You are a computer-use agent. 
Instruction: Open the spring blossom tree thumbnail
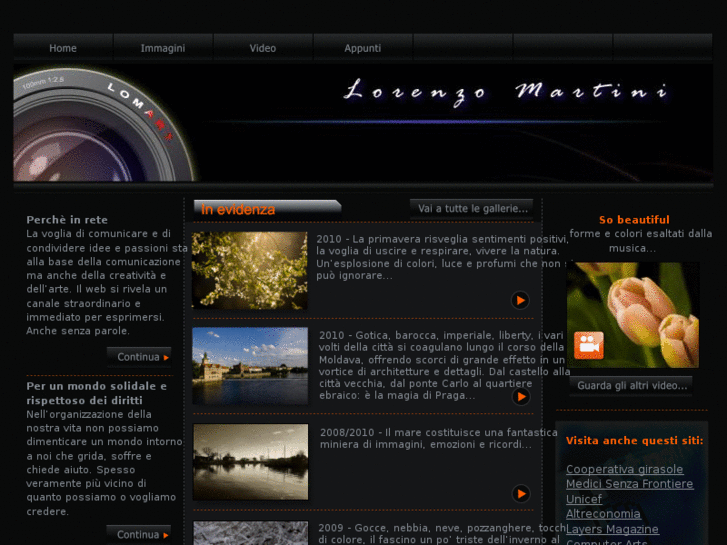click(249, 270)
